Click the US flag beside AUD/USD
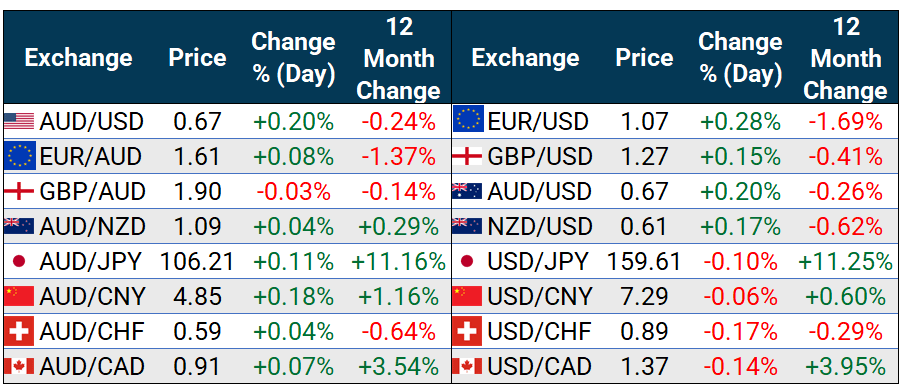The image size is (902, 392). click(x=19, y=121)
